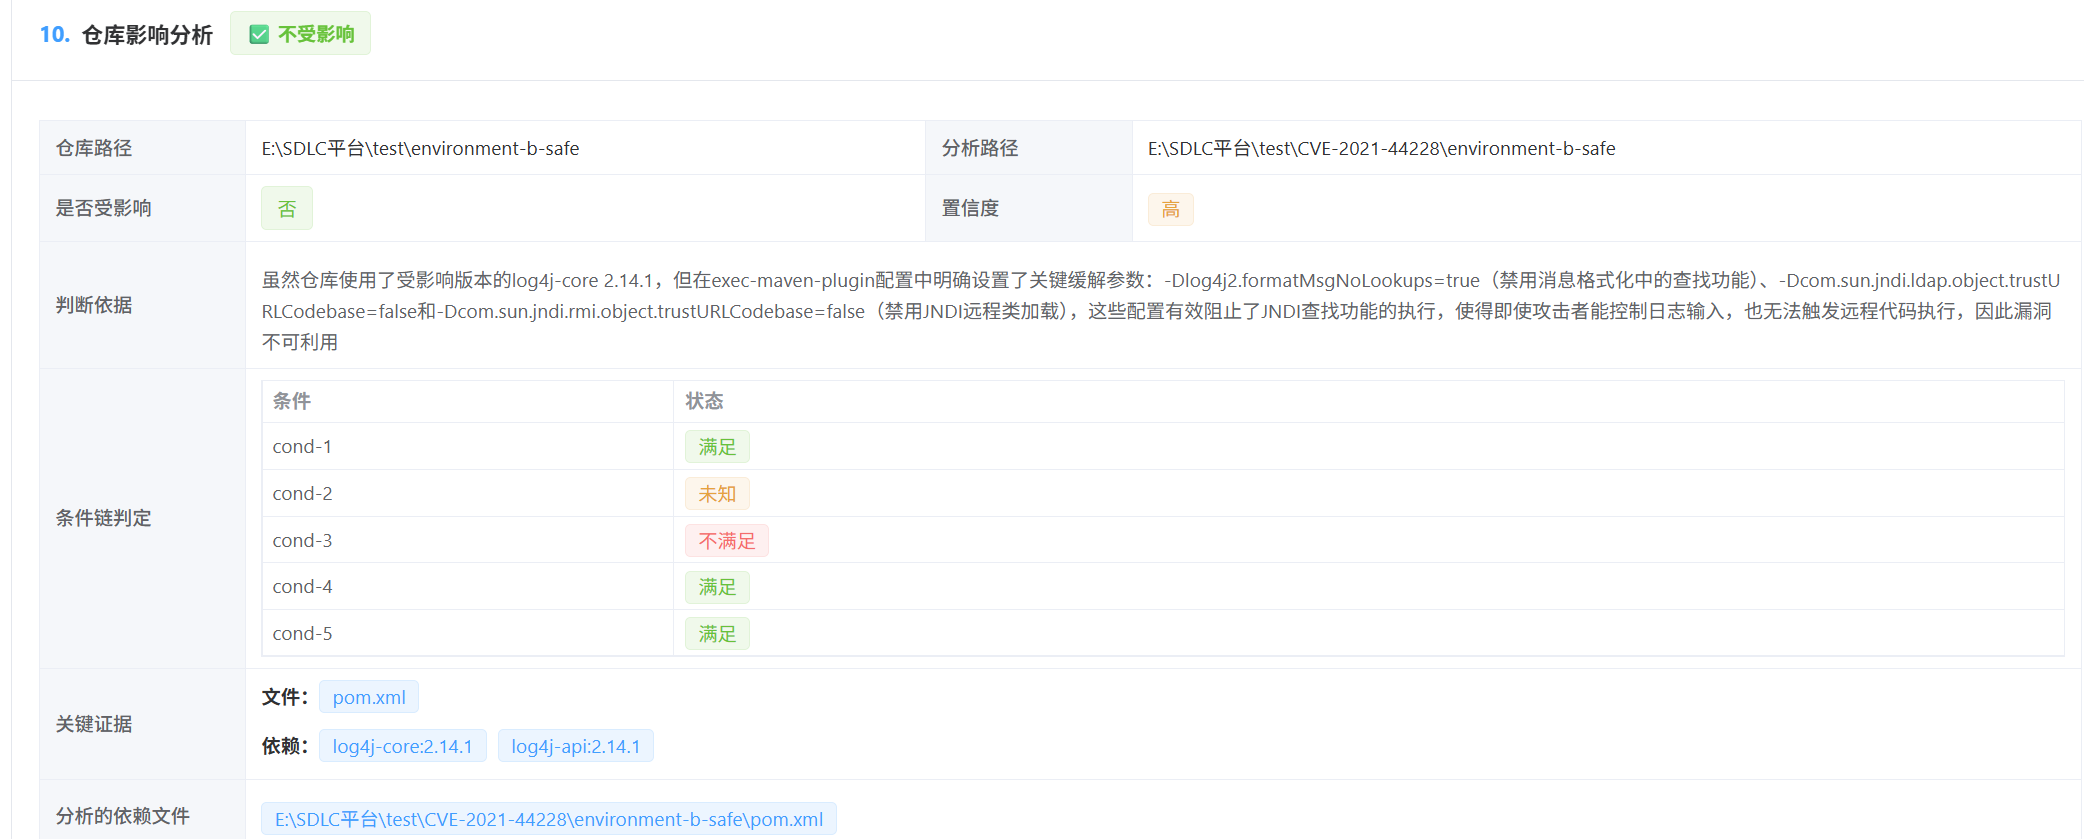Image resolution: width=2084 pixels, height=839 pixels.
Task: Click the 满足 status tag for cond-1
Action: pyautogui.click(x=717, y=447)
